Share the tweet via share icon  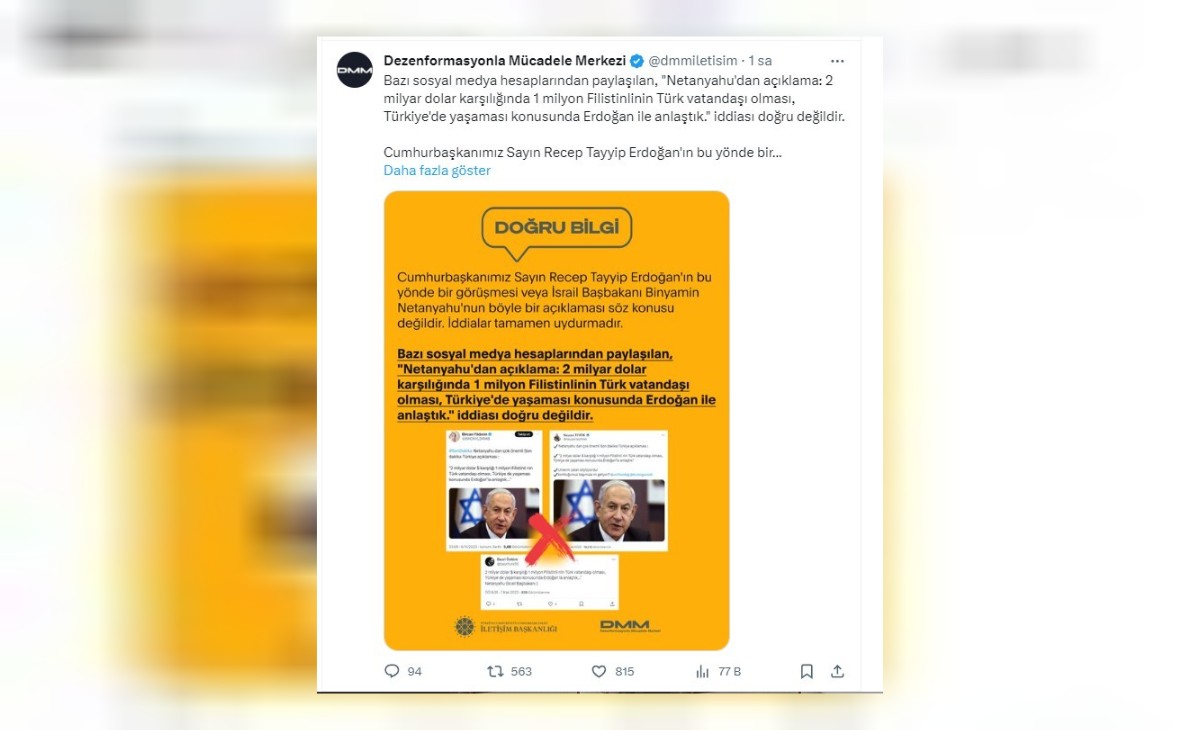838,671
